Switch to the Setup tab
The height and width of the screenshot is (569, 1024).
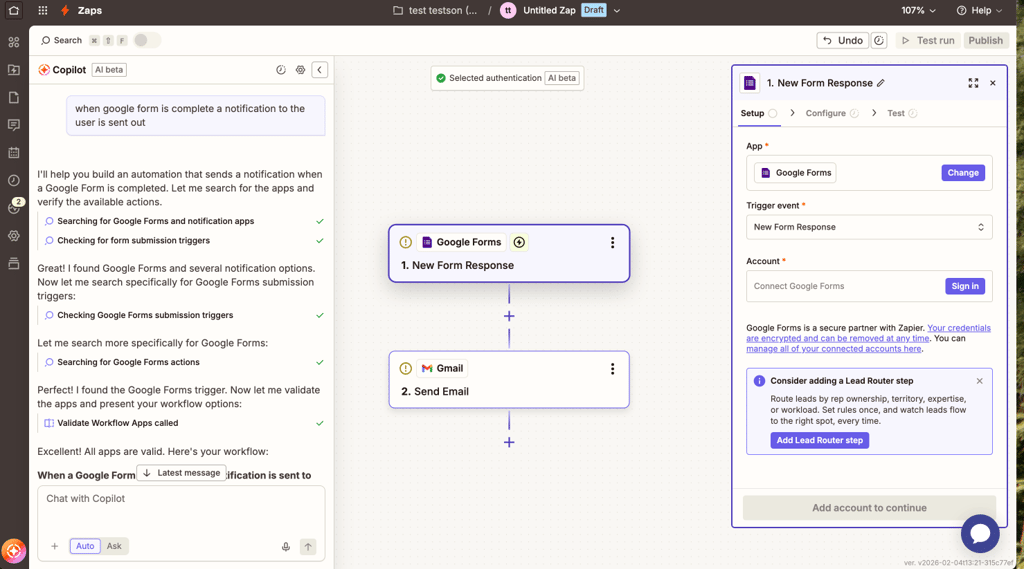tap(758, 113)
